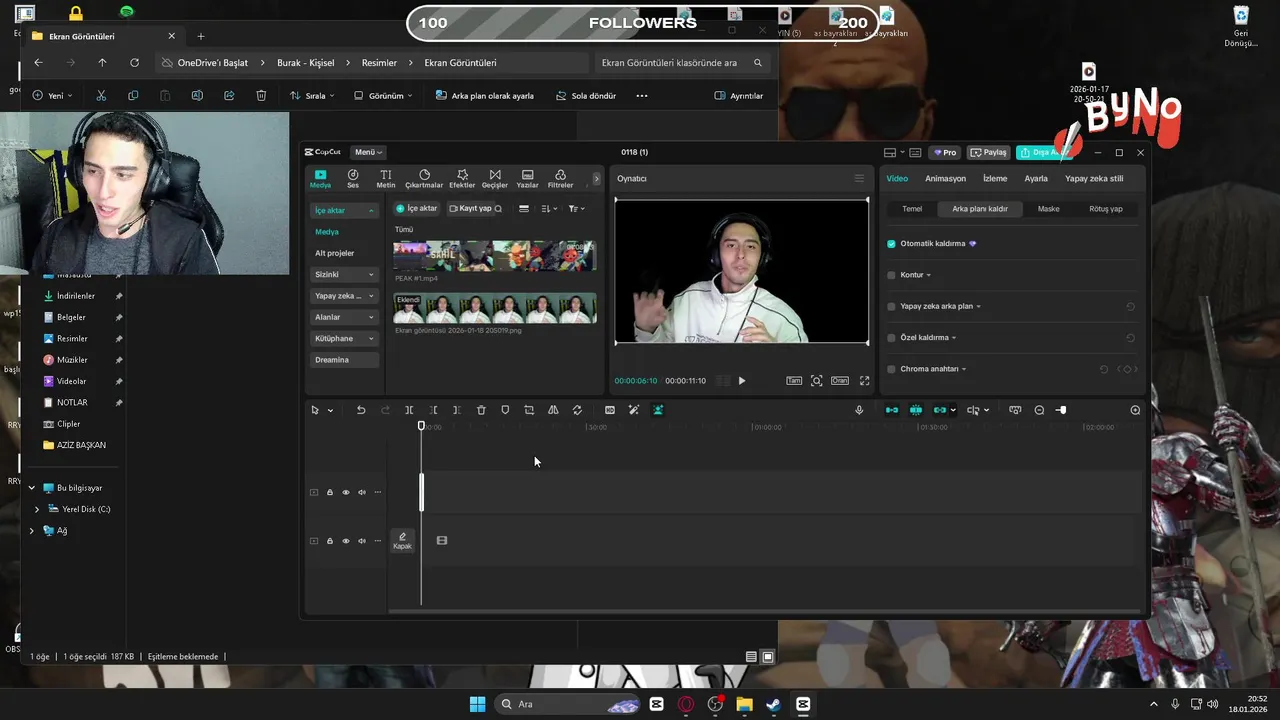The width and height of the screenshot is (1280, 720).
Task: Select the PEAK #1.mp4 media thumbnail
Action: pos(495,255)
